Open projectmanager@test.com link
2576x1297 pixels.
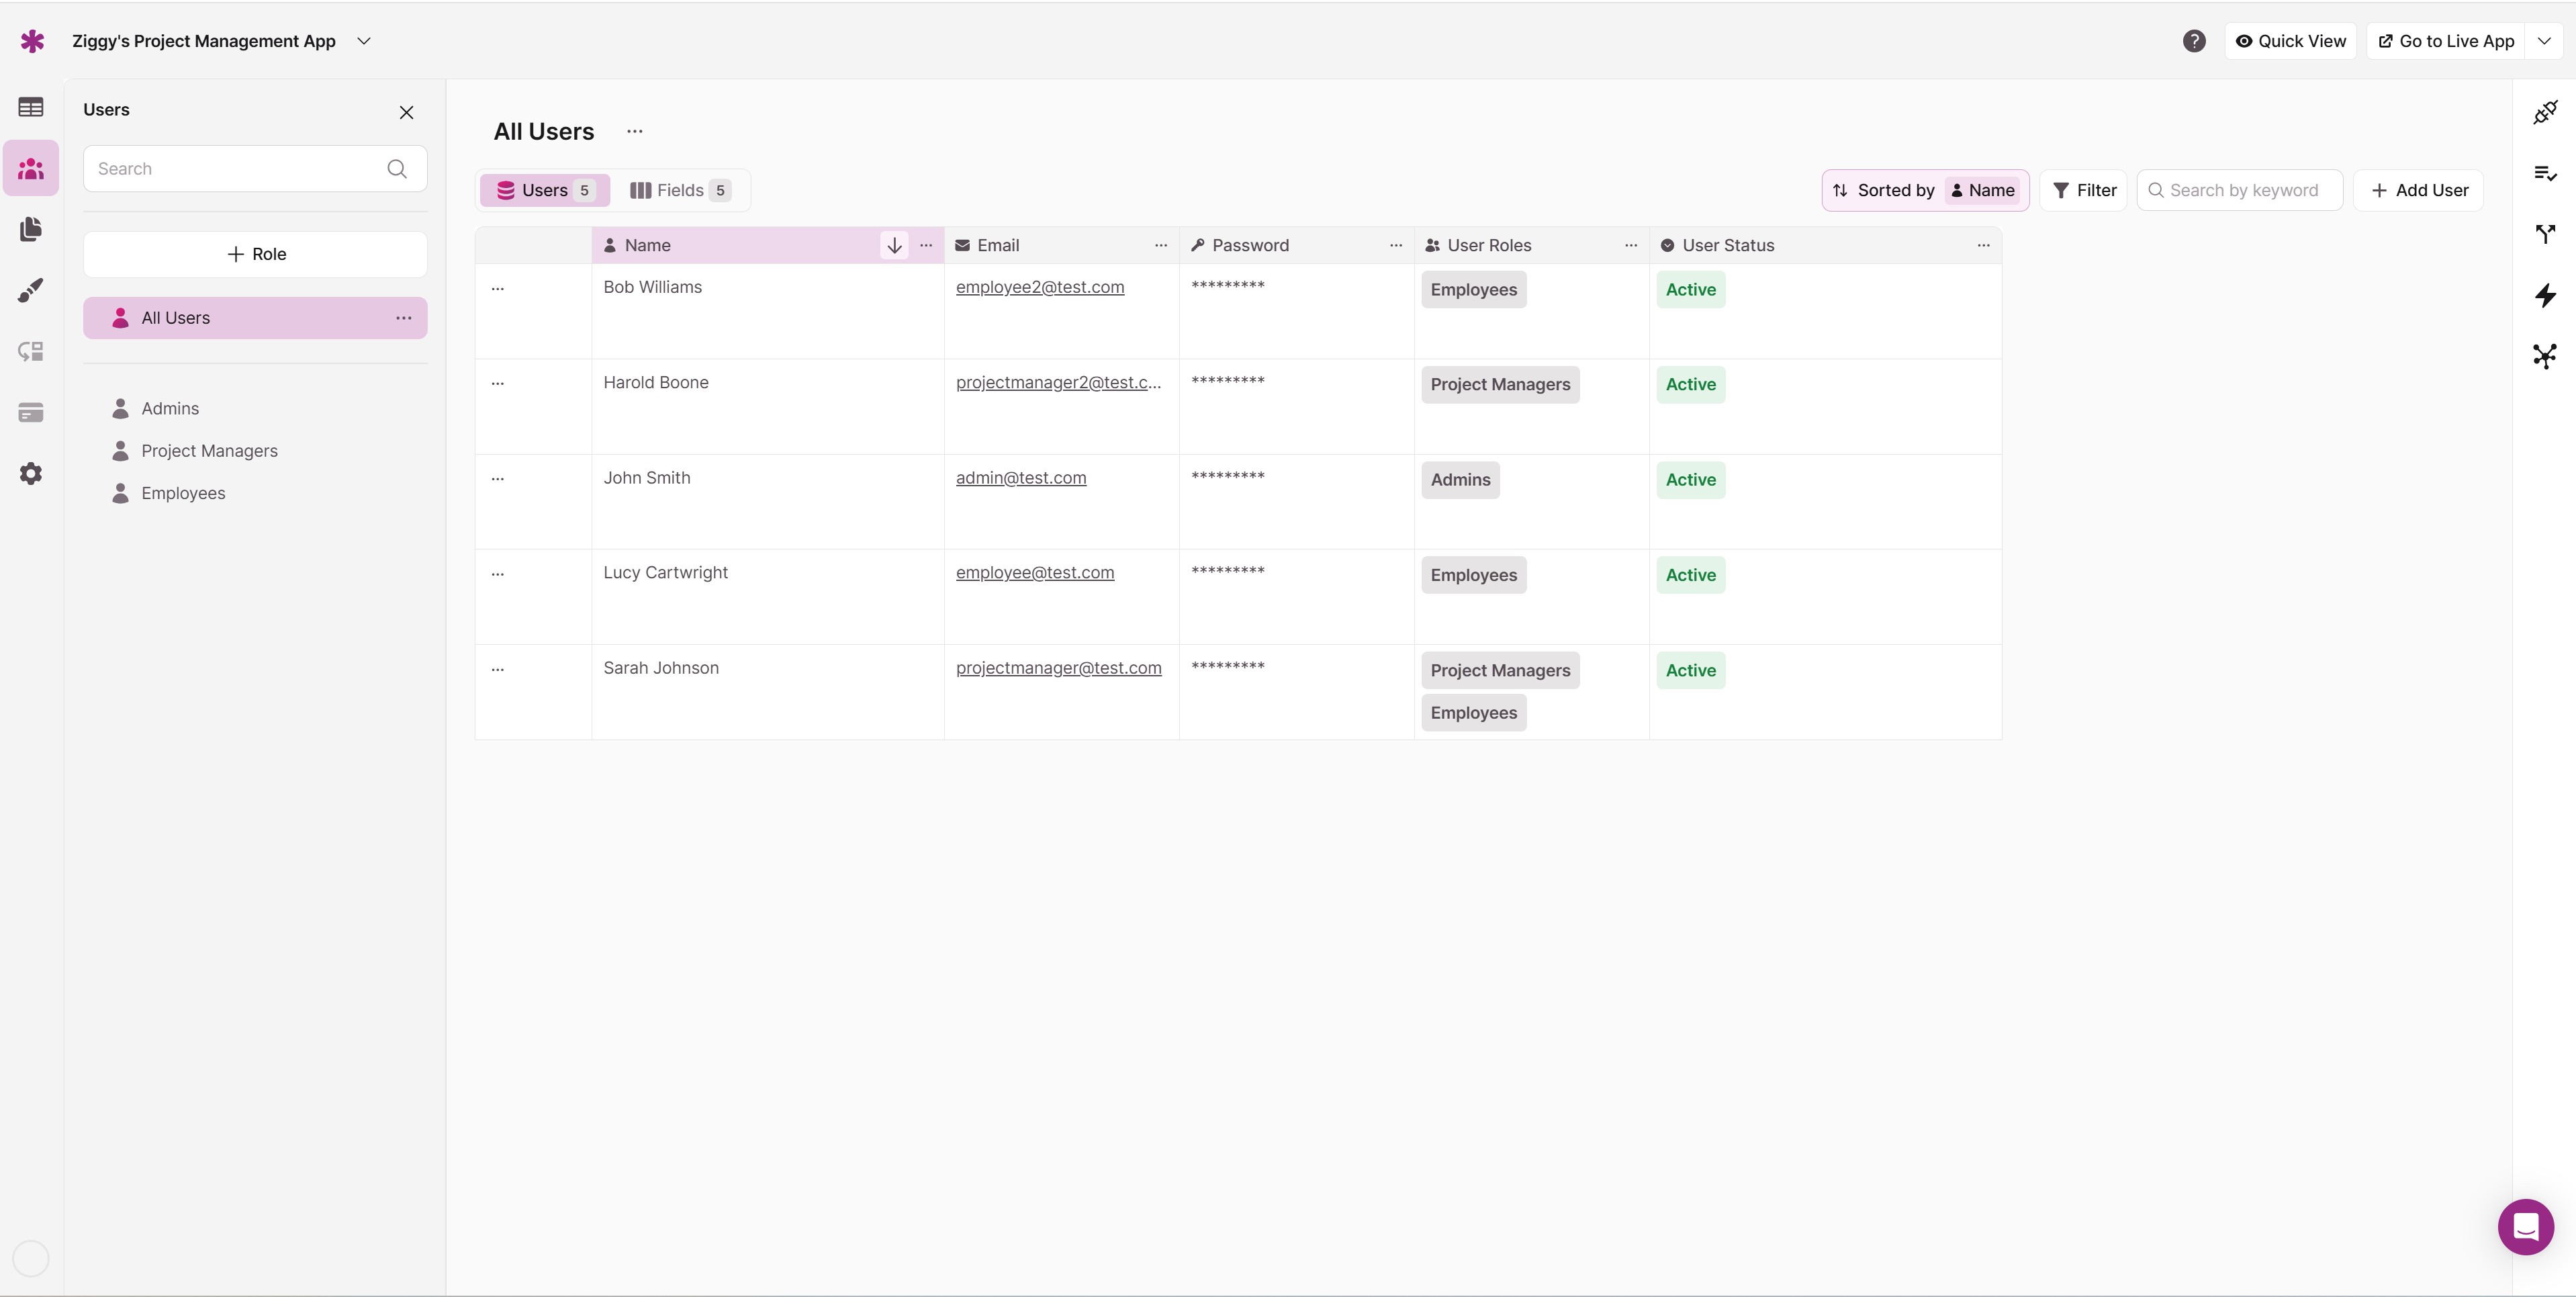tap(1060, 668)
